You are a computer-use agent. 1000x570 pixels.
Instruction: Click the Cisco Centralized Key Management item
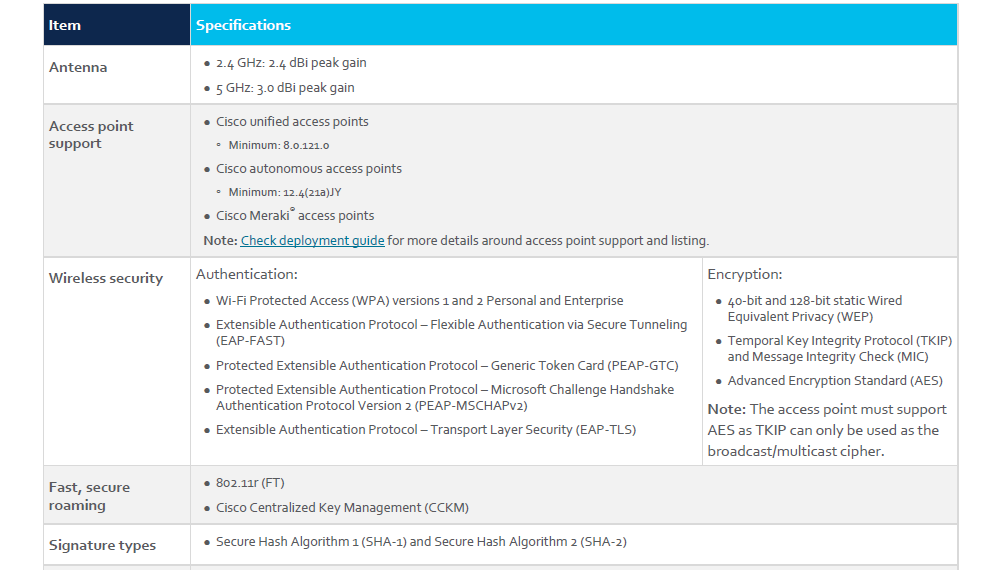click(x=342, y=508)
